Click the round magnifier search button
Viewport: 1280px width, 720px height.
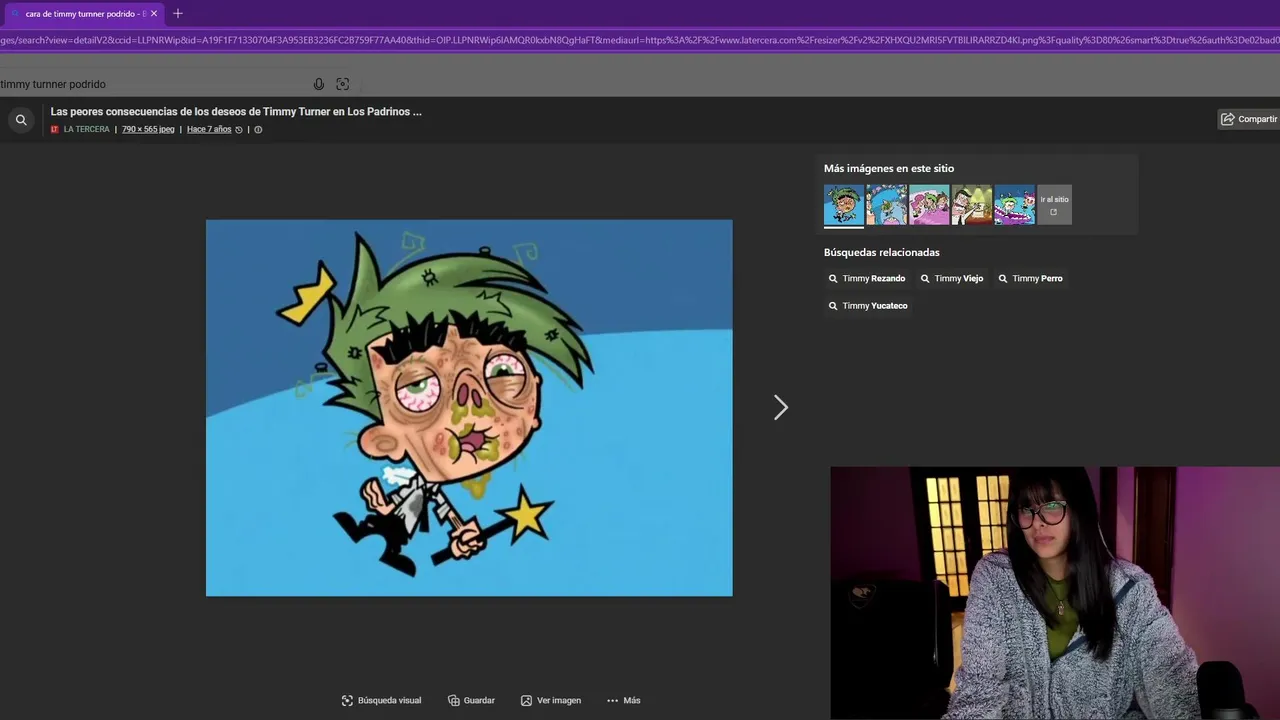coord(21,120)
